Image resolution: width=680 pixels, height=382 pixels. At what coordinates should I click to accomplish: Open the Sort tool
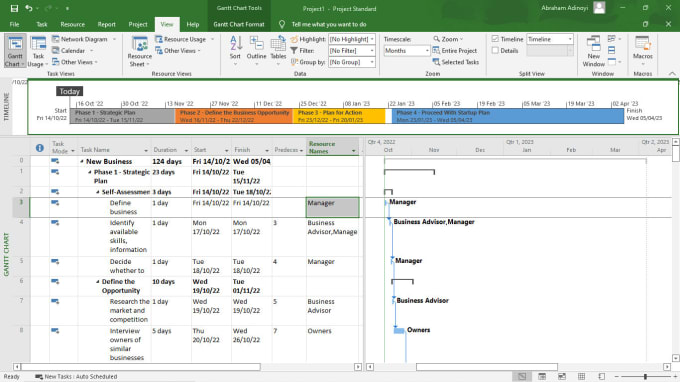235,51
